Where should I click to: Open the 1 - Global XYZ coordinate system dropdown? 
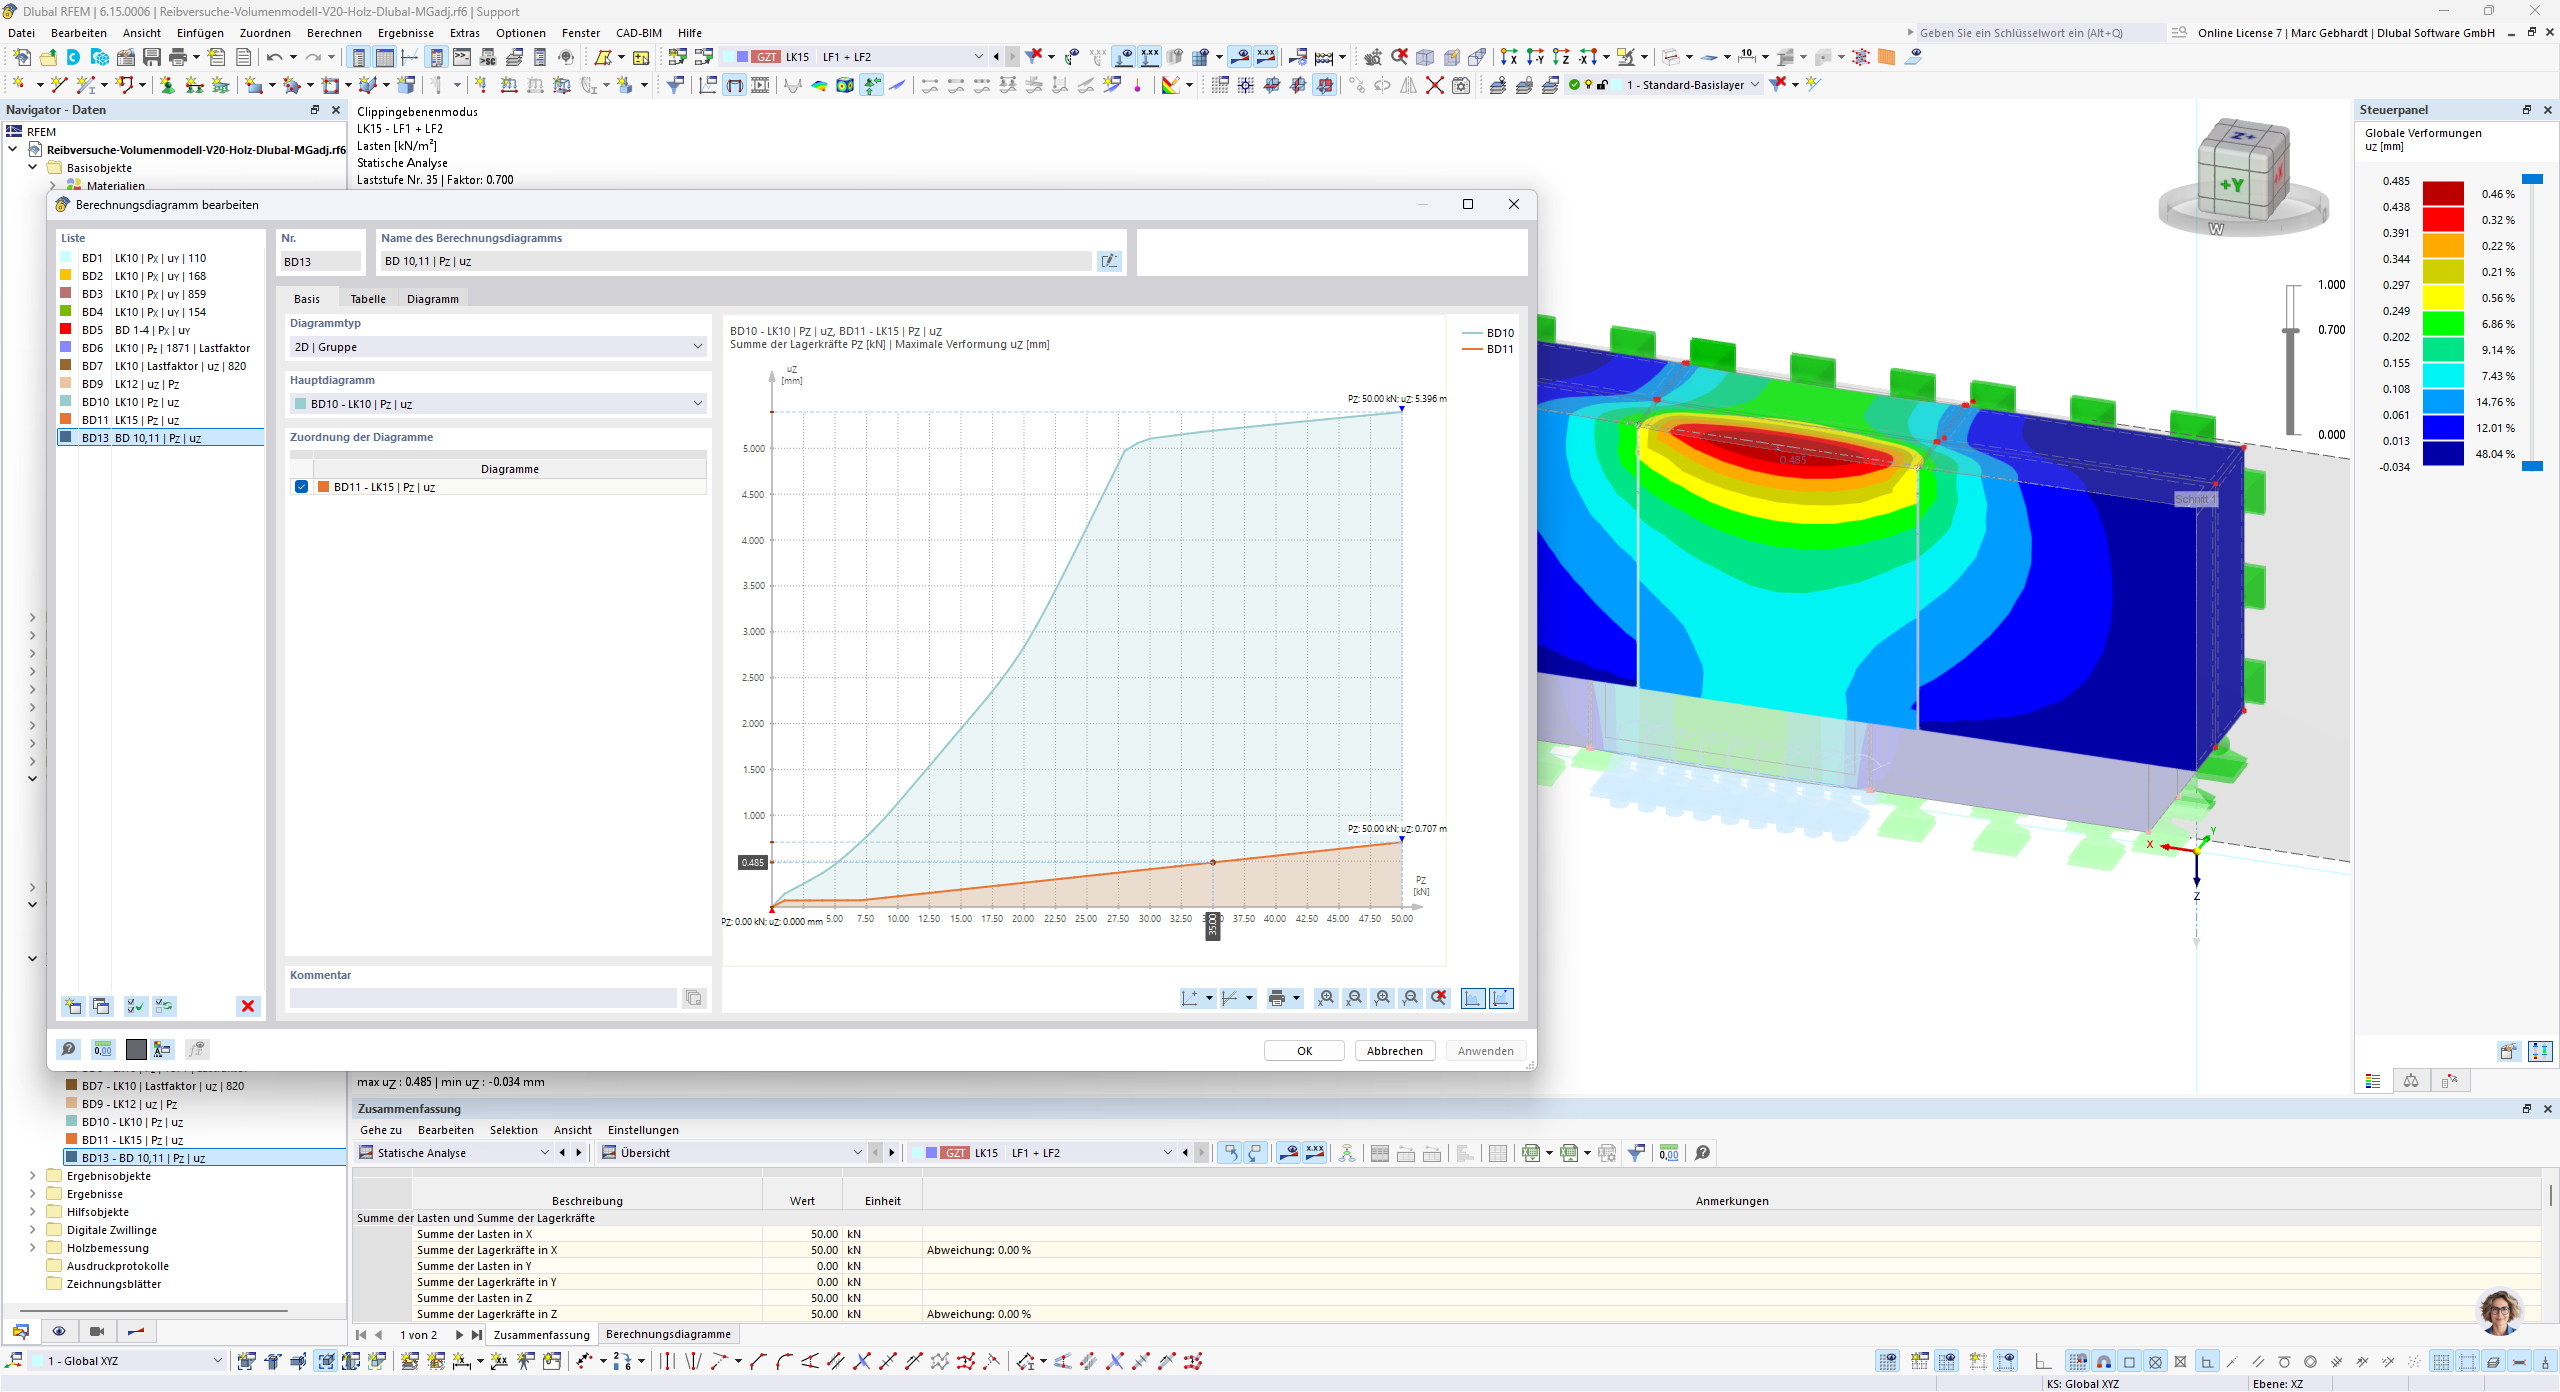126,1361
